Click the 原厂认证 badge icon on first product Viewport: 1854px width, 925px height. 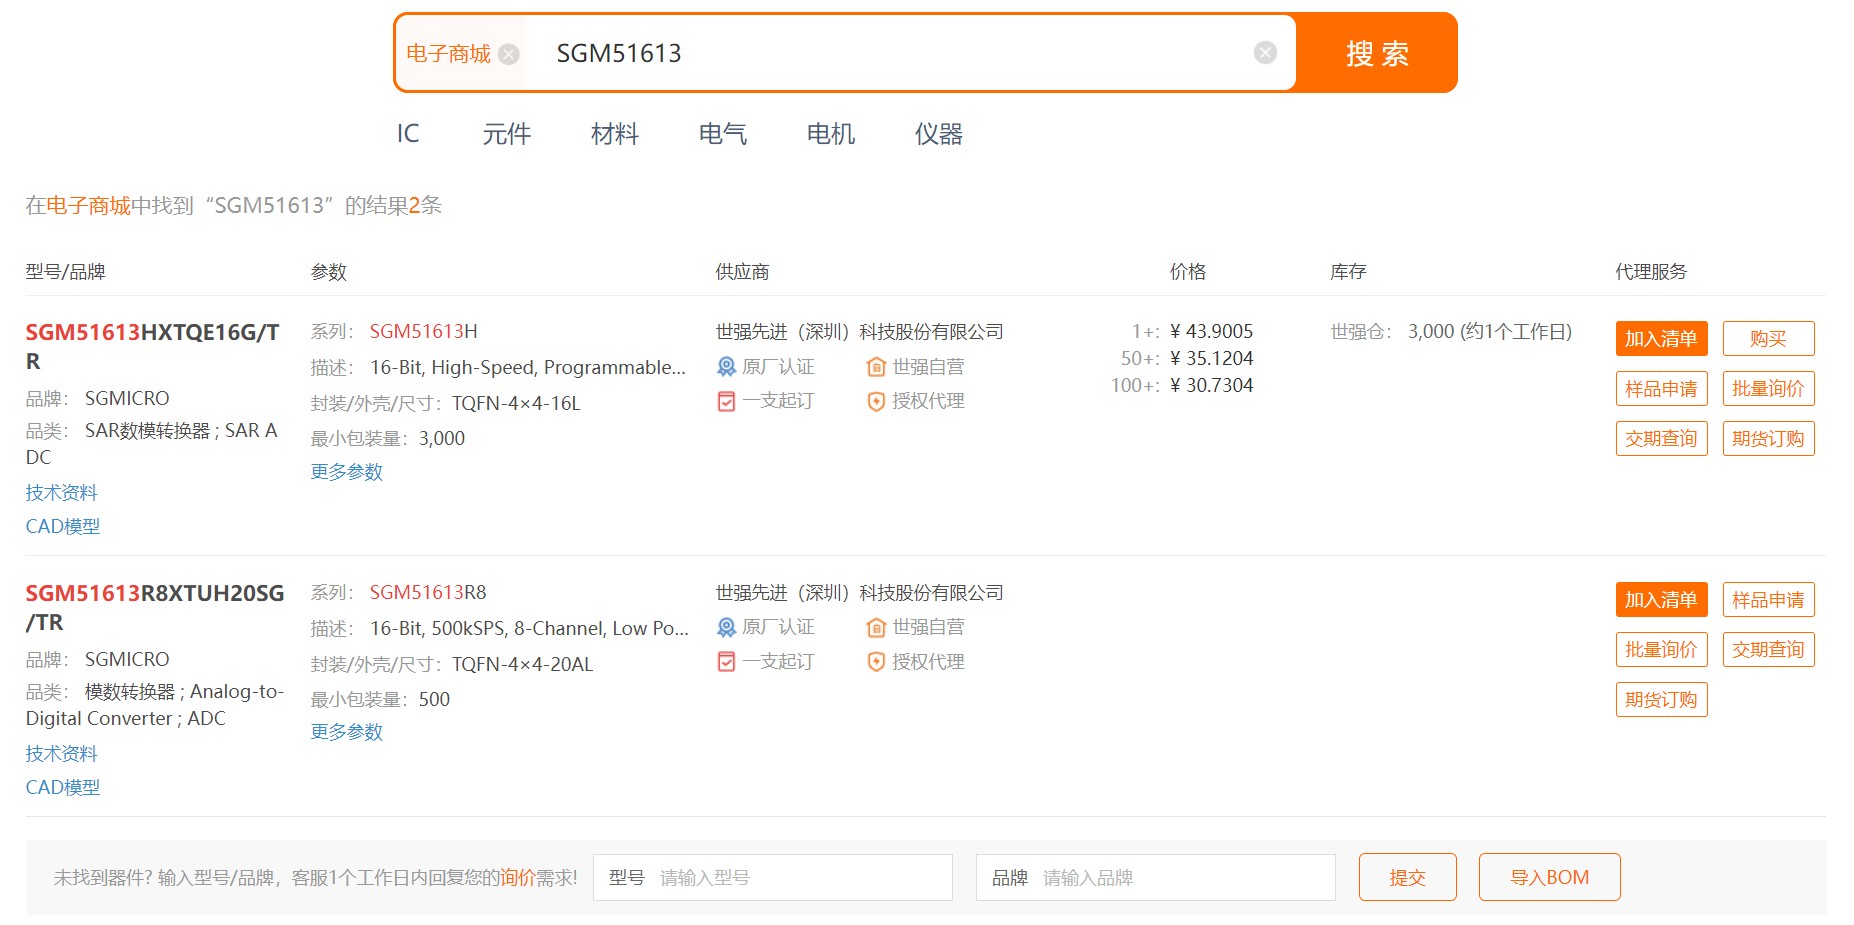pyautogui.click(x=726, y=366)
